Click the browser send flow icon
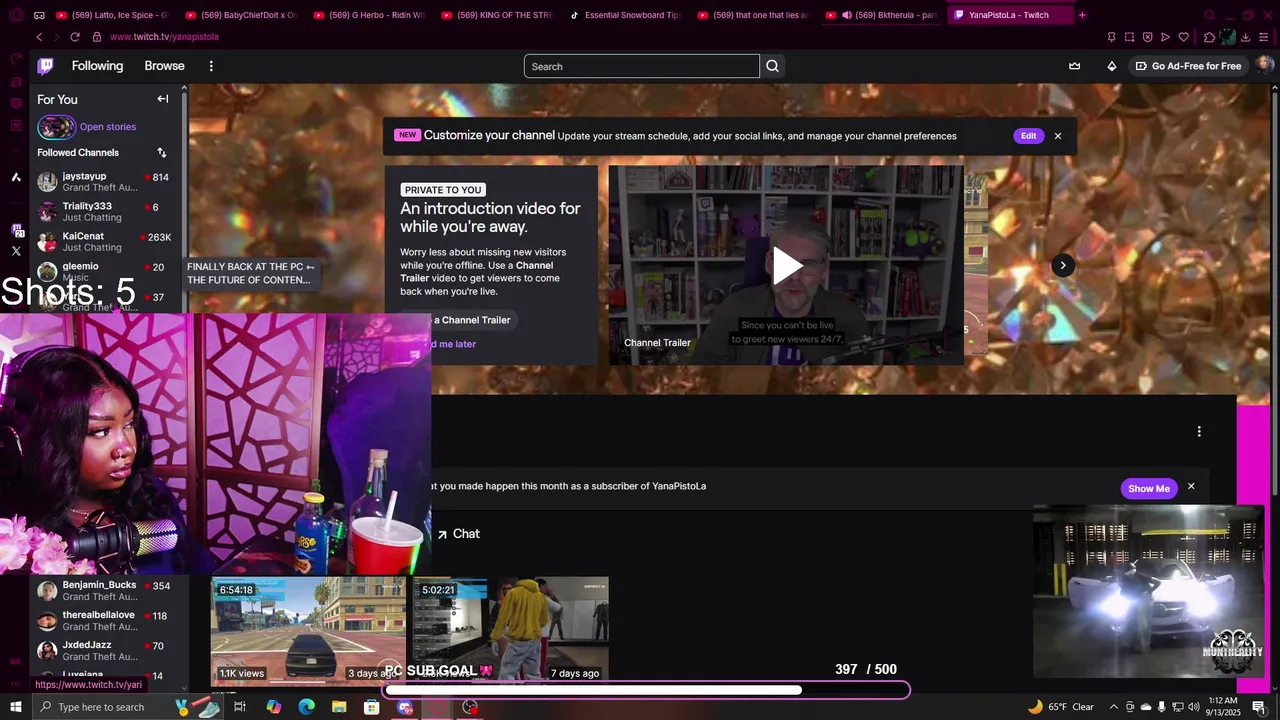1280x720 pixels. pyautogui.click(x=1165, y=37)
